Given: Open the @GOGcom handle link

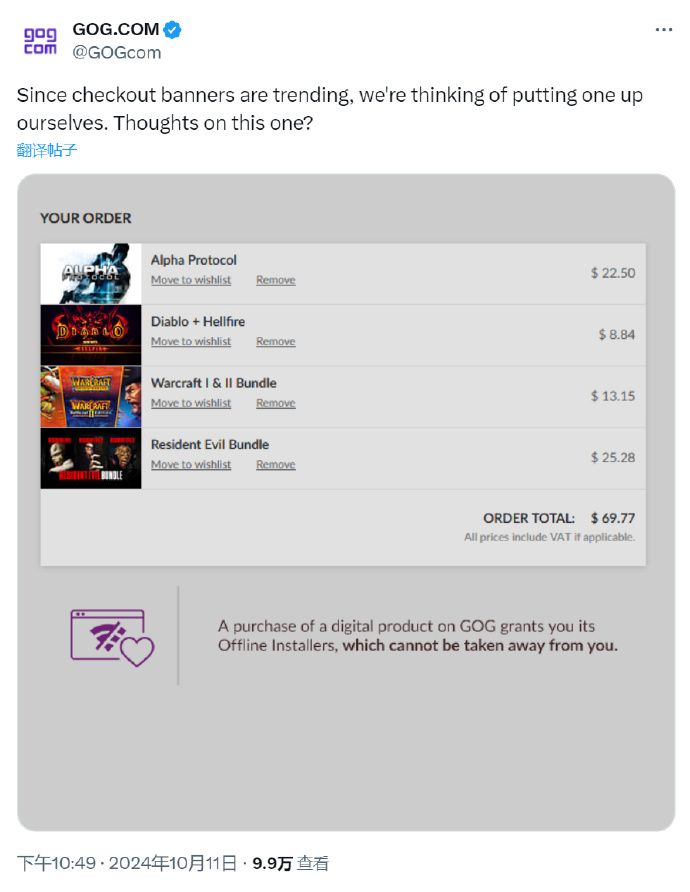Looking at the screenshot, I should [117, 52].
